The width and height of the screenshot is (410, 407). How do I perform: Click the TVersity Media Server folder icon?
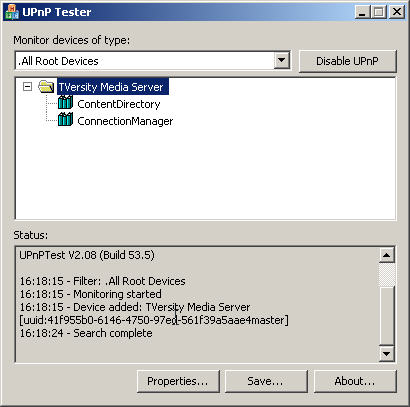(x=46, y=87)
